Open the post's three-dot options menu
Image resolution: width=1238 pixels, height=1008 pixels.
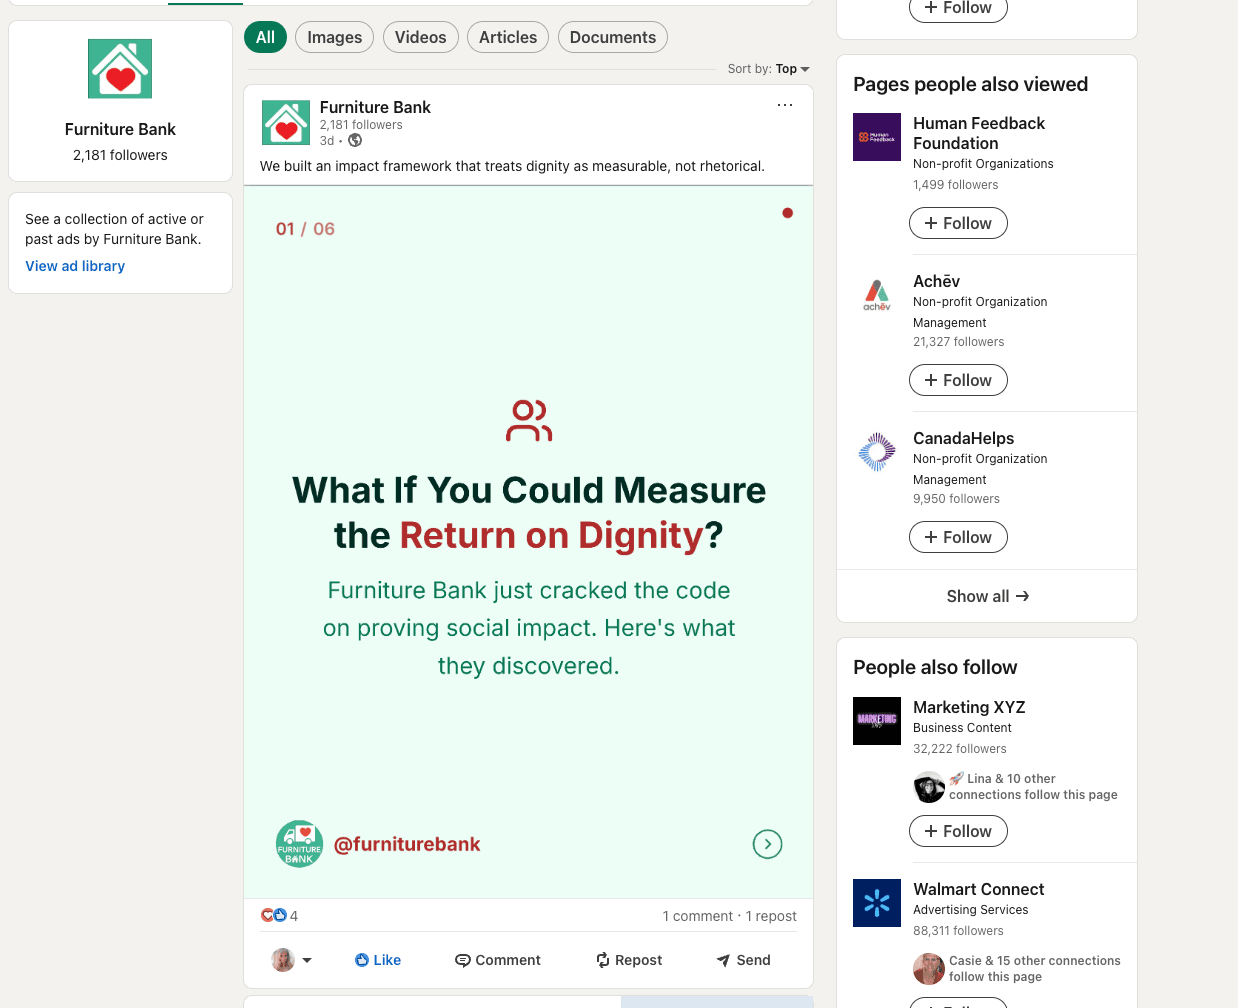click(x=785, y=105)
